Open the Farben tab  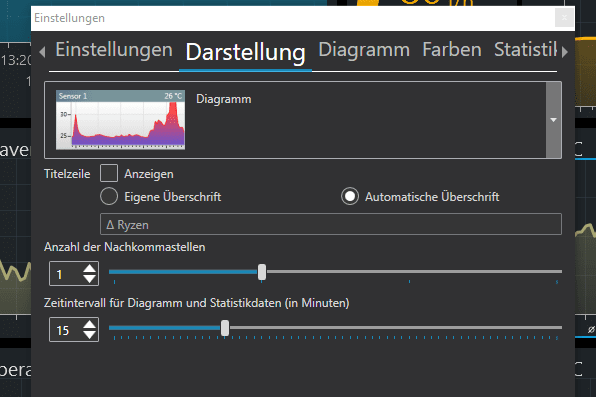pyautogui.click(x=452, y=50)
